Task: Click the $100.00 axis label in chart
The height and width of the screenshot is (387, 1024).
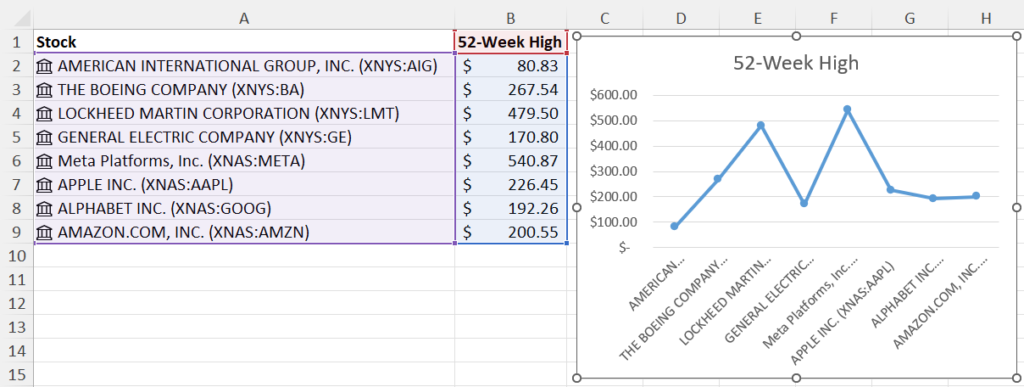Action: (613, 222)
